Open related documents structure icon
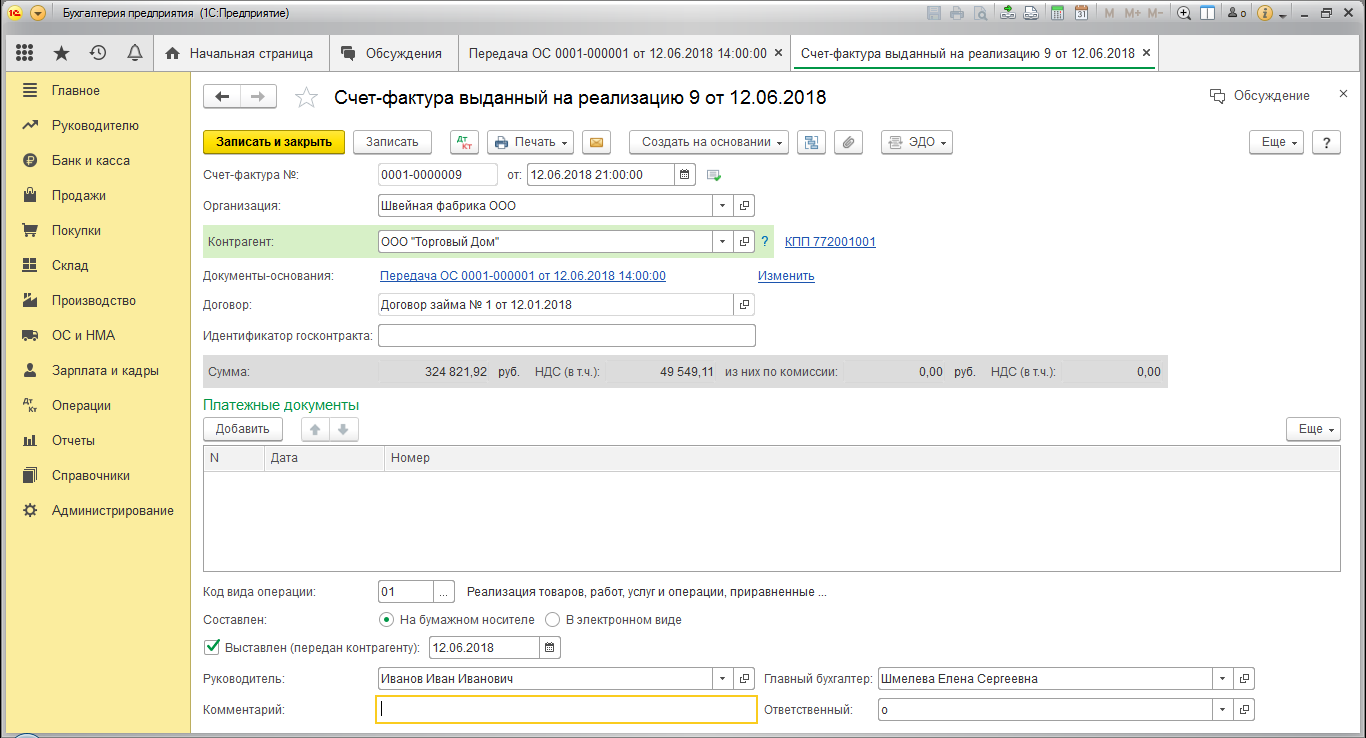The width and height of the screenshot is (1366, 738). 811,142
